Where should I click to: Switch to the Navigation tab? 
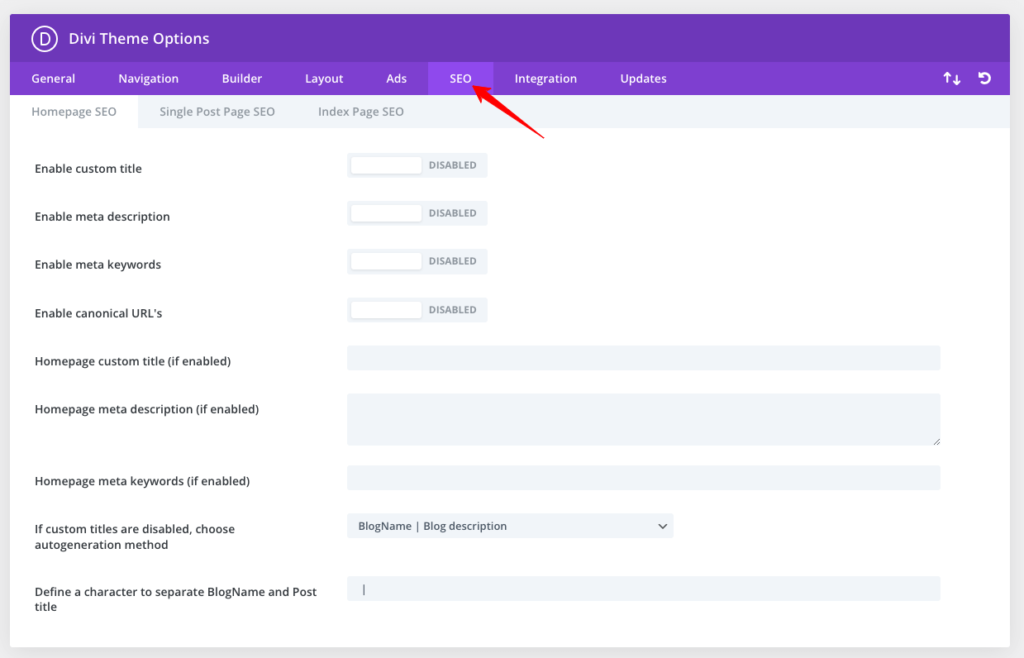pyautogui.click(x=148, y=78)
